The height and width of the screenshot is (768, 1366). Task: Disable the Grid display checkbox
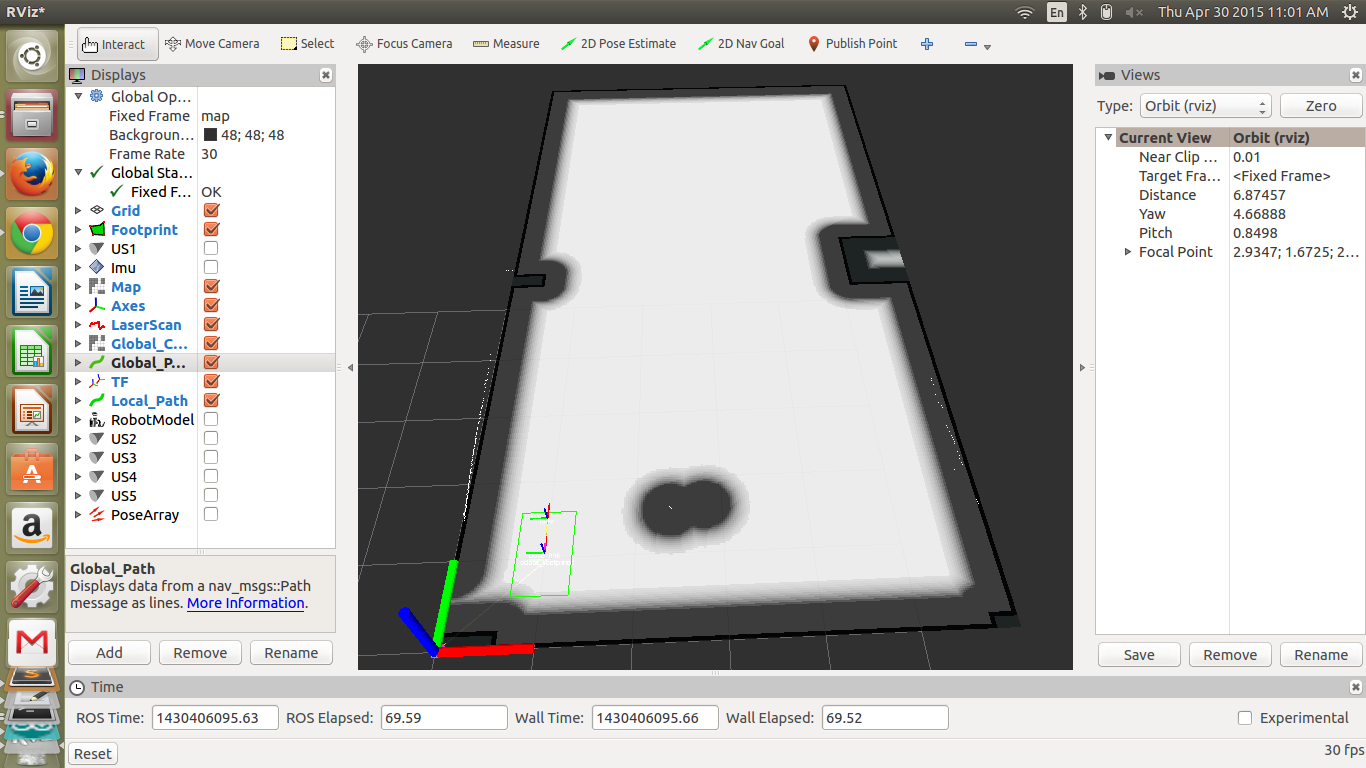tap(211, 210)
